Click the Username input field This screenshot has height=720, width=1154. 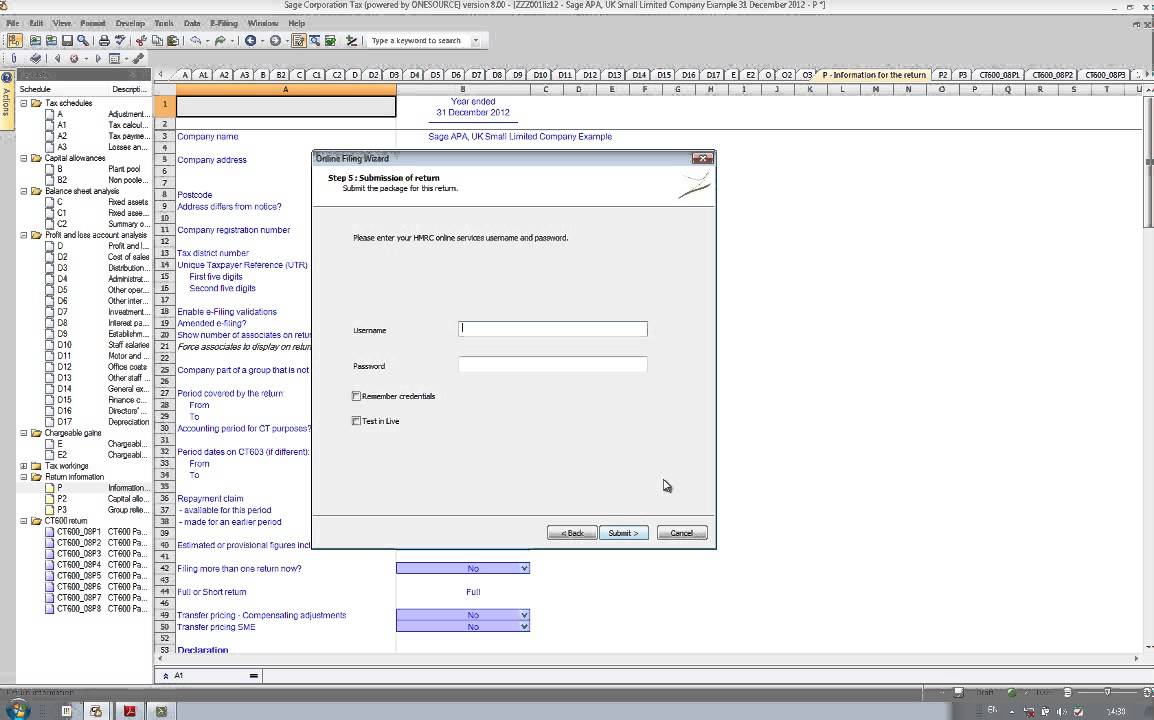tap(553, 329)
